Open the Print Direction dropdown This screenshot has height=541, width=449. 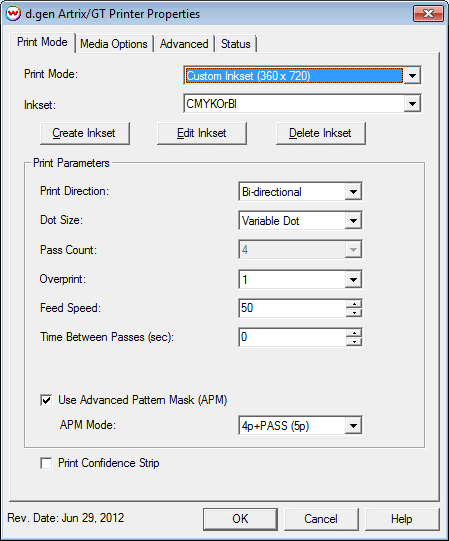(x=353, y=192)
